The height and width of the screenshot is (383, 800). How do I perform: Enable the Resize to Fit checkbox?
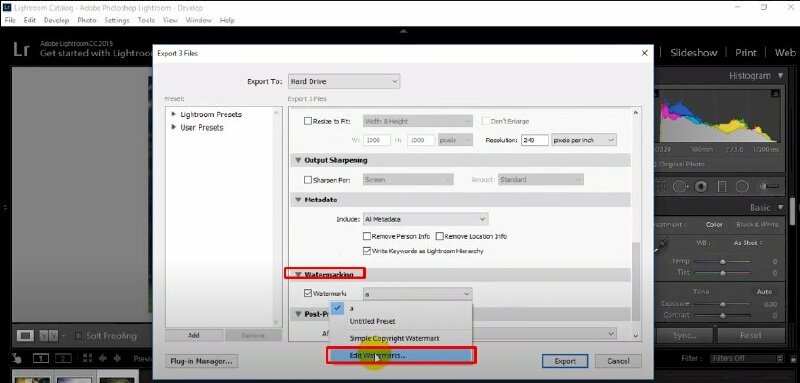pyautogui.click(x=308, y=121)
